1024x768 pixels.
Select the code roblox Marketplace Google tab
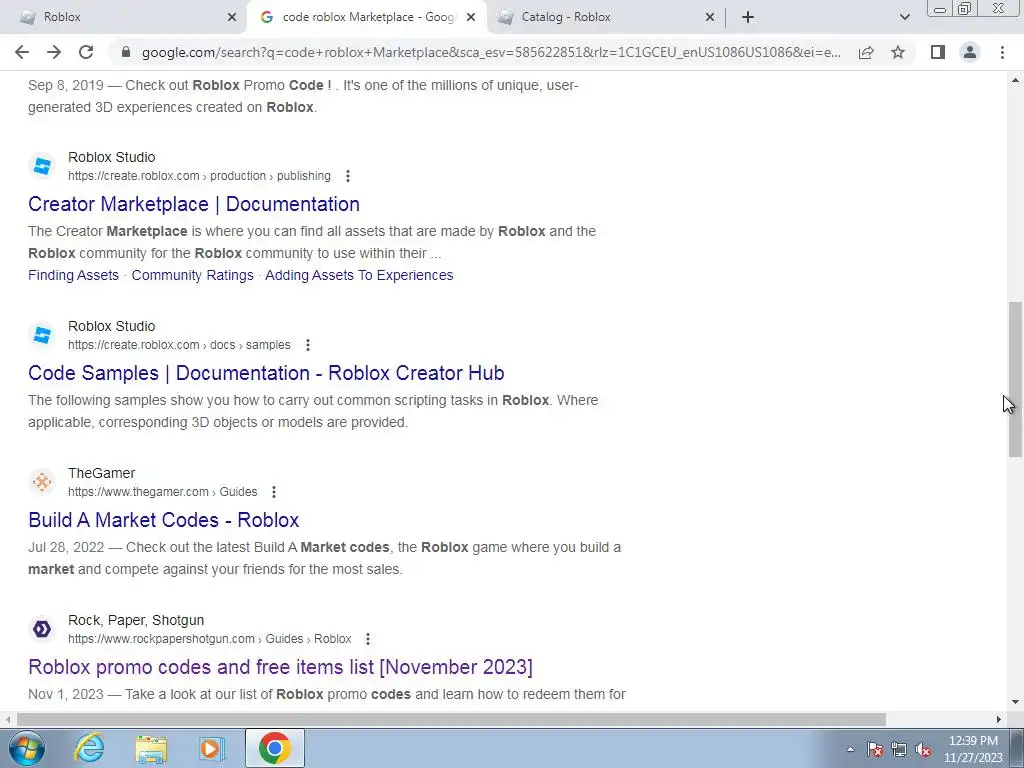click(366, 17)
